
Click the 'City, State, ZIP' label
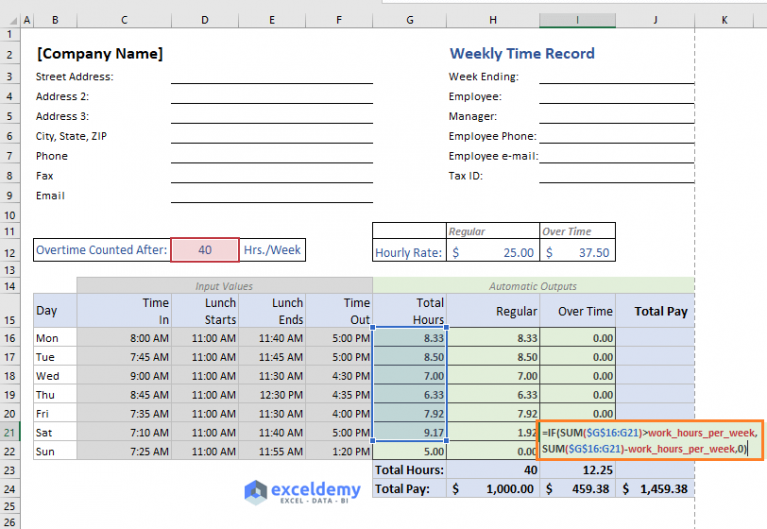71,137
